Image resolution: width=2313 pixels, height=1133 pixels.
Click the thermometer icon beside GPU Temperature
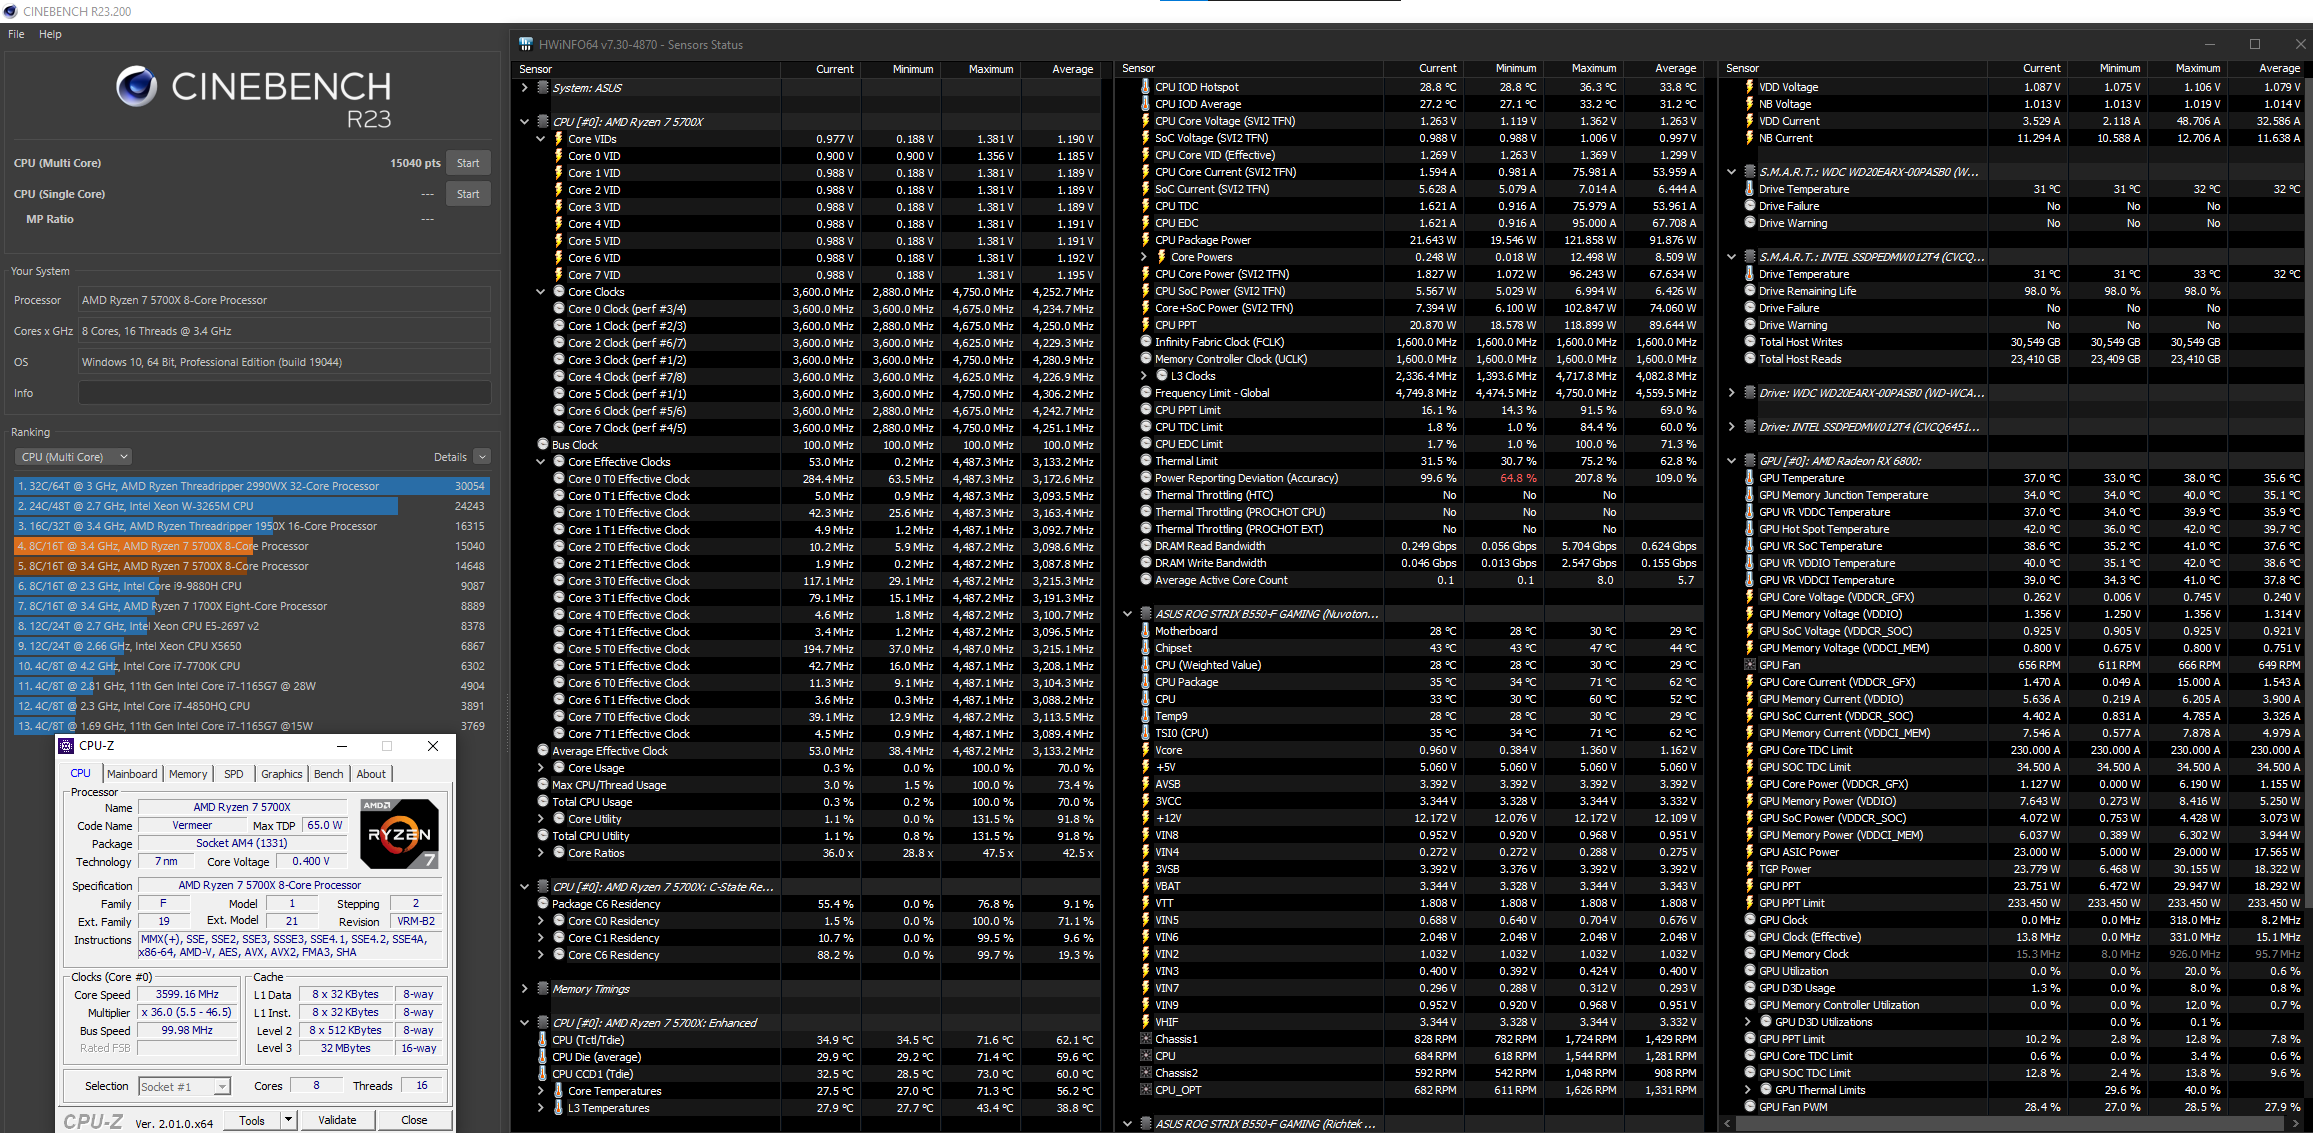(1750, 478)
